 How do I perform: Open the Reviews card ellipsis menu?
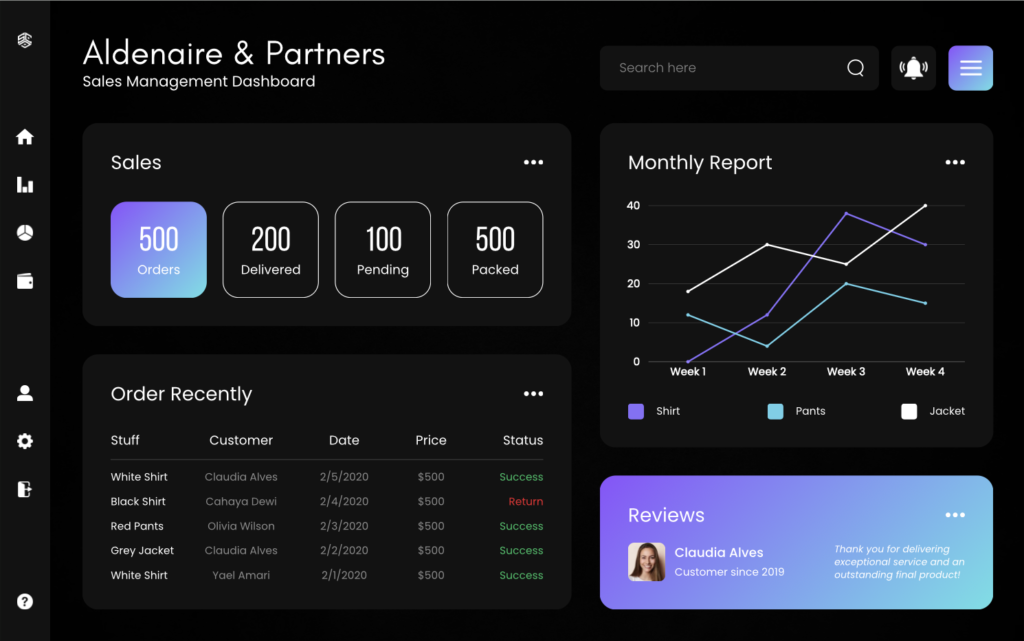tap(955, 515)
